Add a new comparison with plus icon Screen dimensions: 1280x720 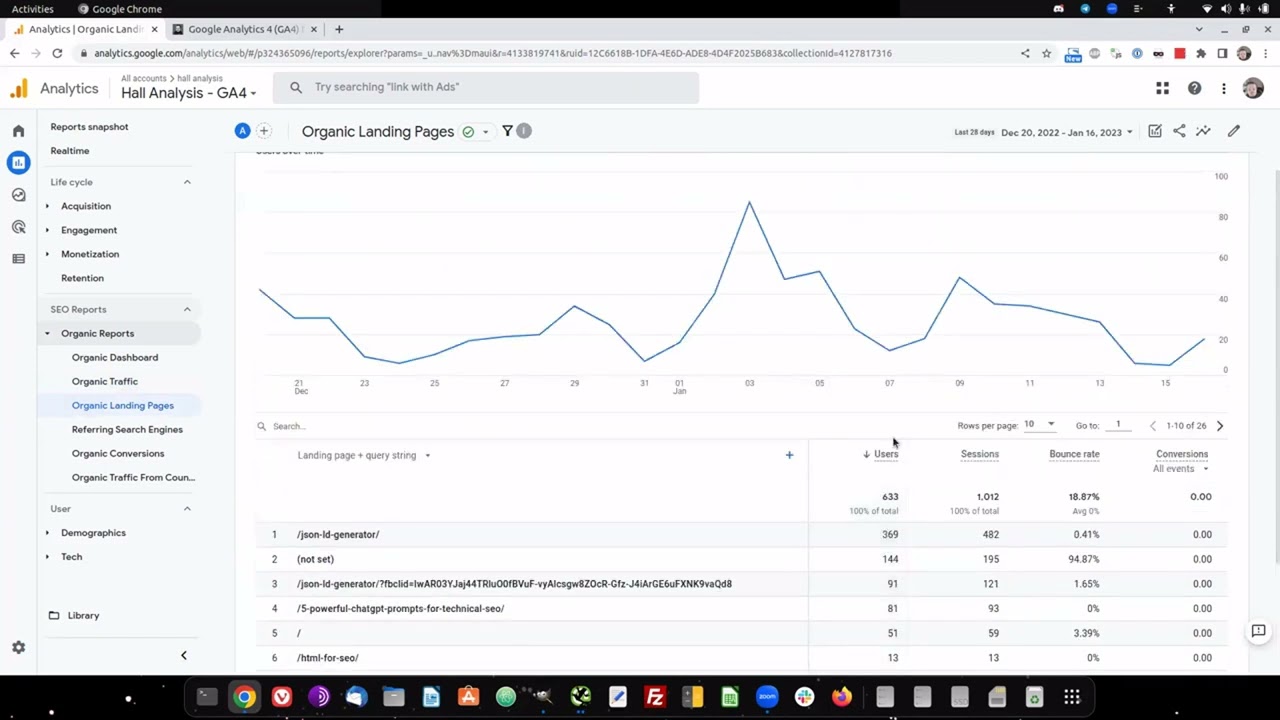point(264,131)
